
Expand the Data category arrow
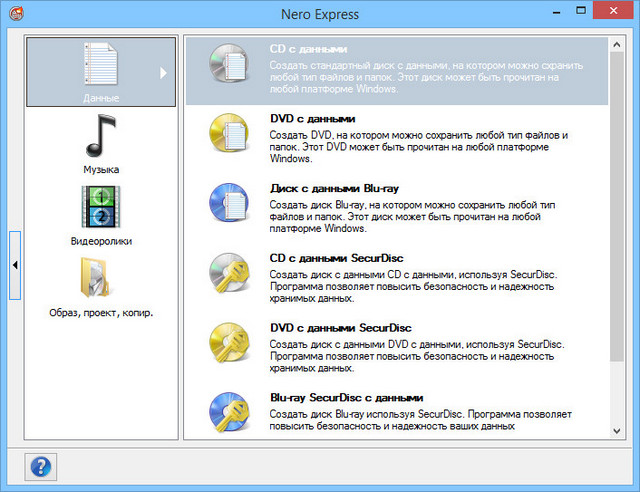(x=163, y=72)
